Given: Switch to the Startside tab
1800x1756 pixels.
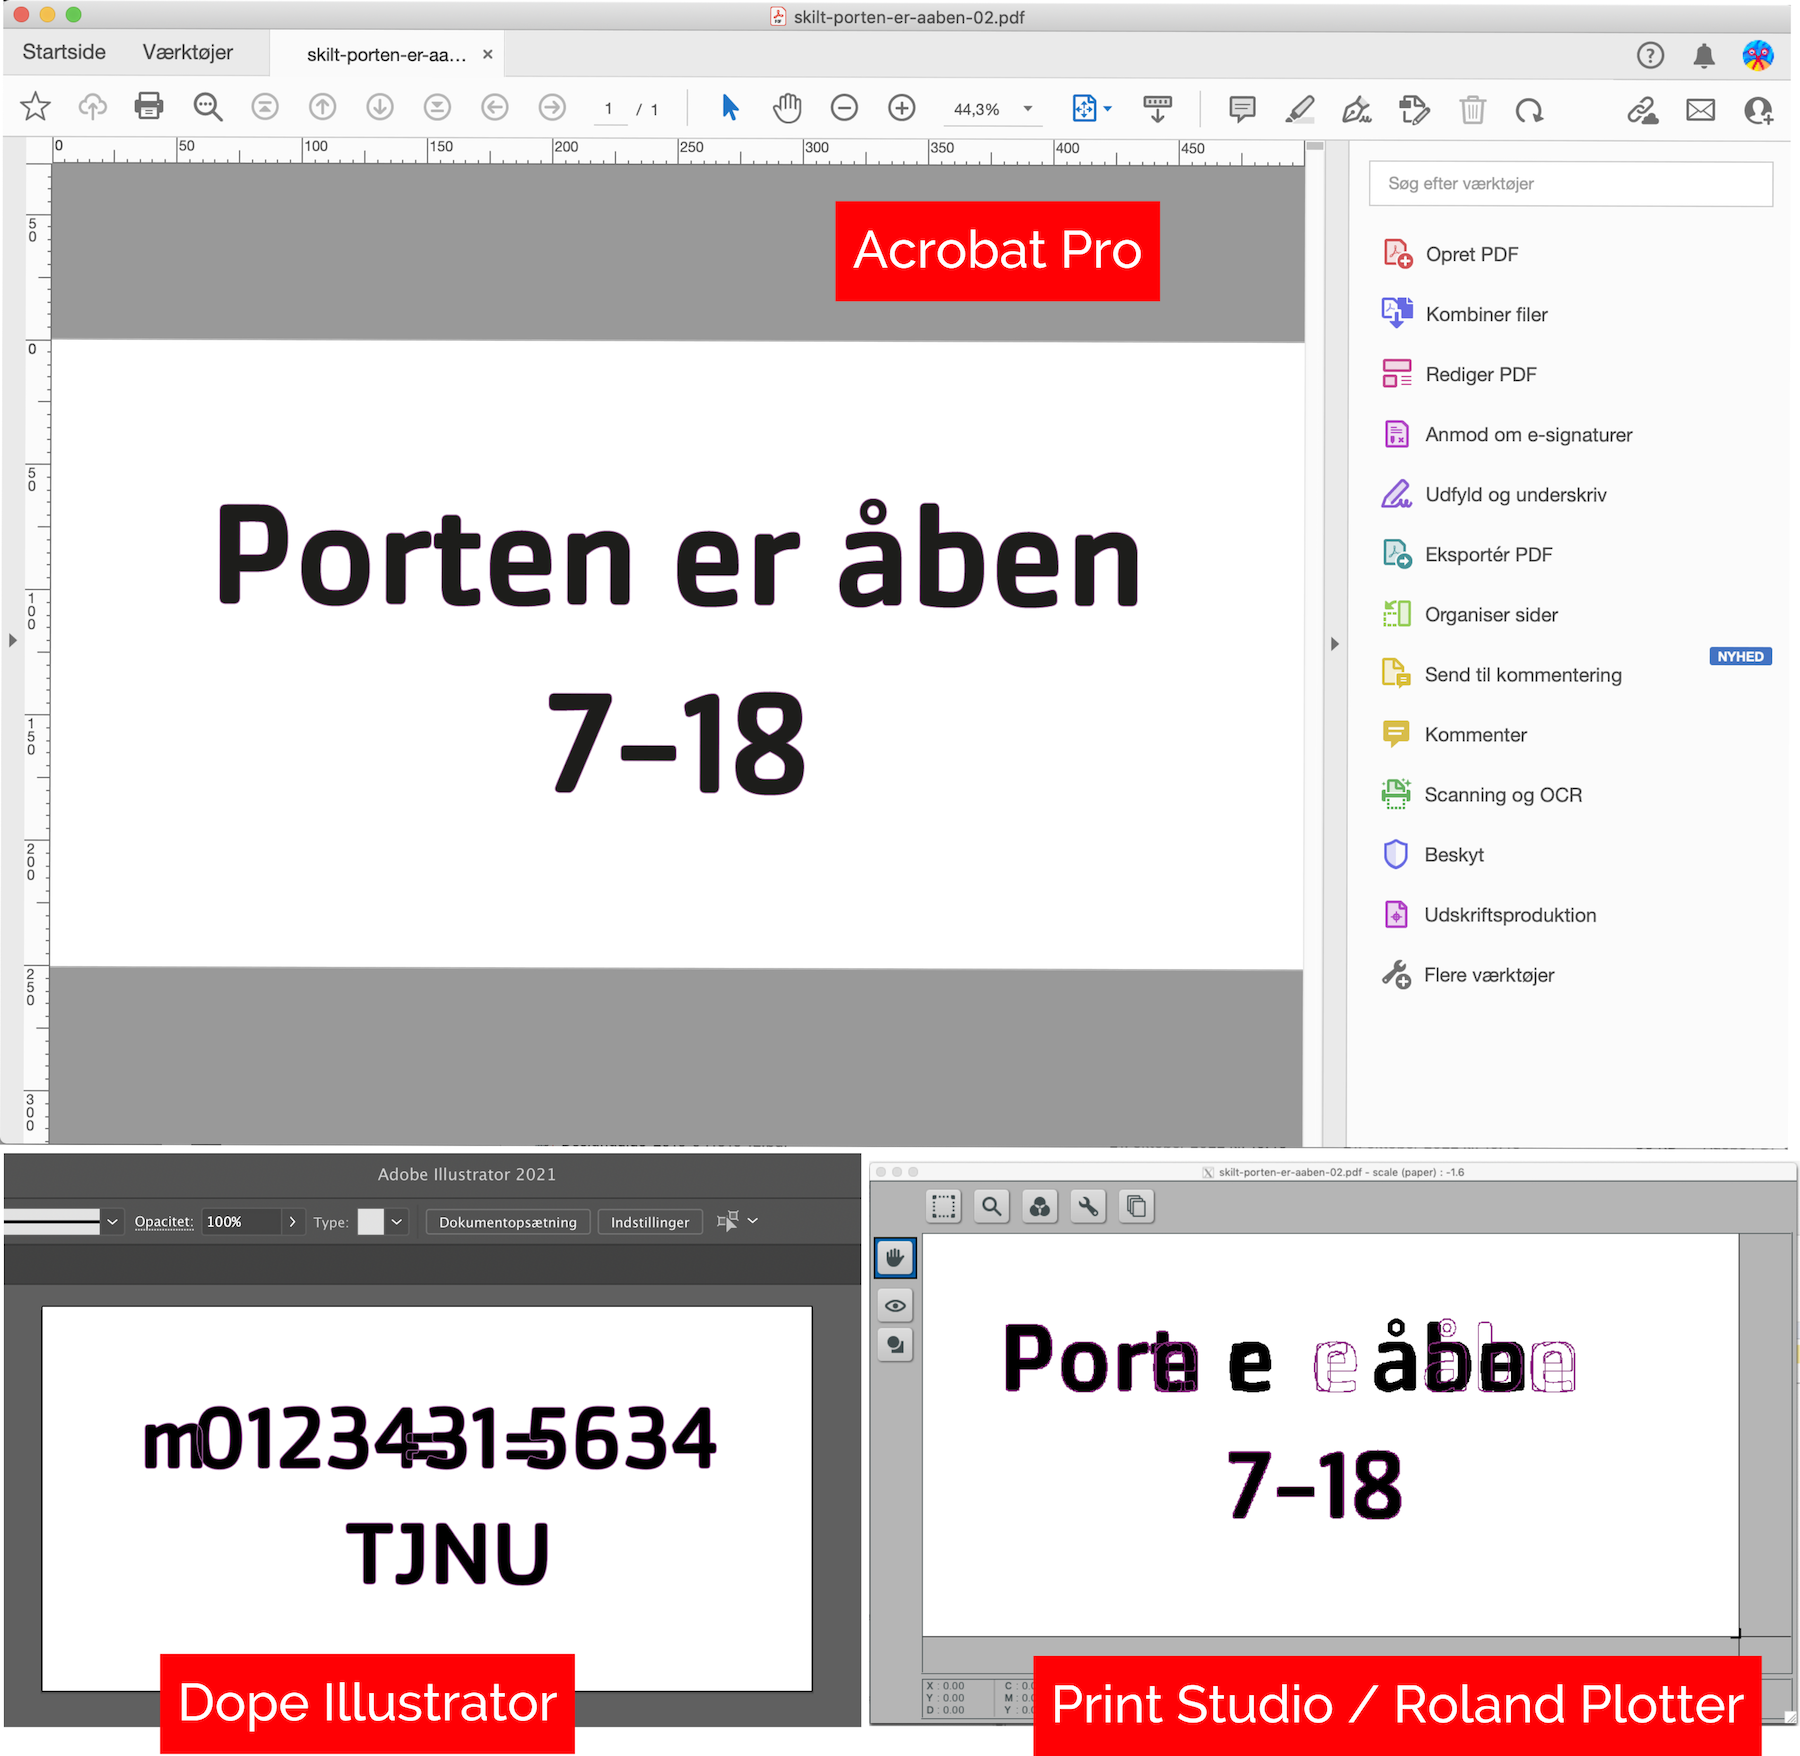Looking at the screenshot, I should pyautogui.click(x=64, y=52).
